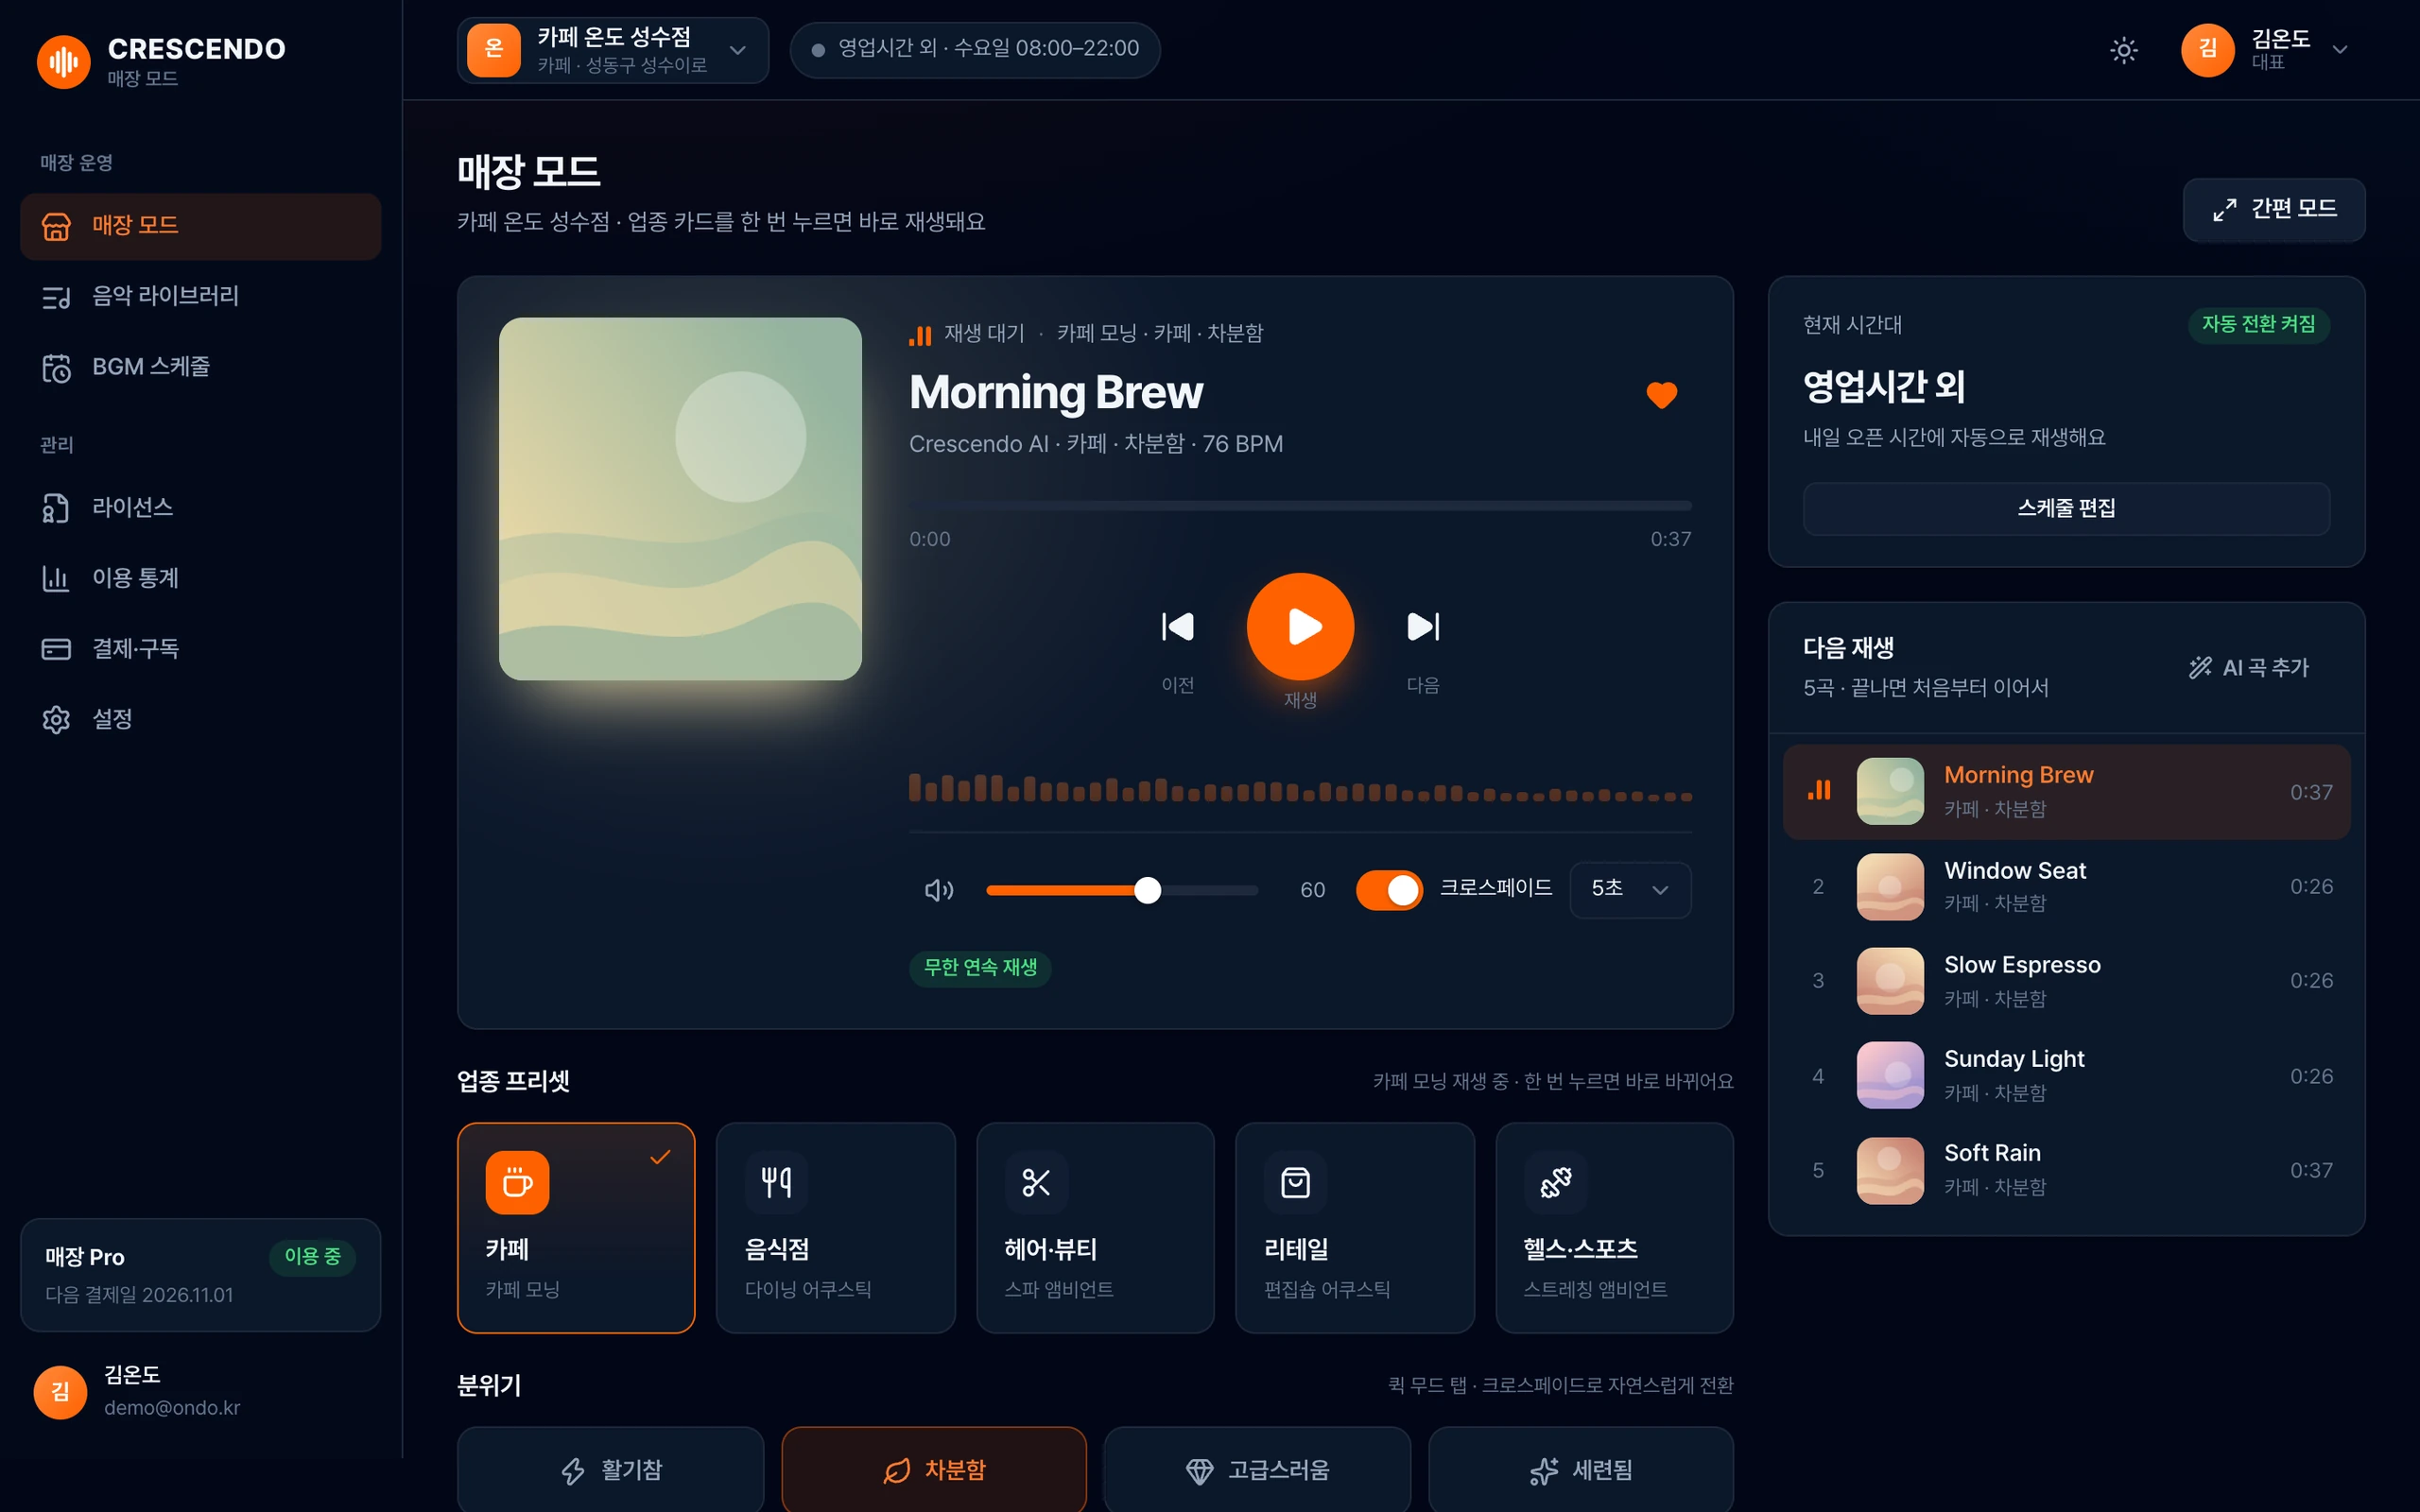Click the 온 store badge icon
The image size is (2420, 1512).
494,50
